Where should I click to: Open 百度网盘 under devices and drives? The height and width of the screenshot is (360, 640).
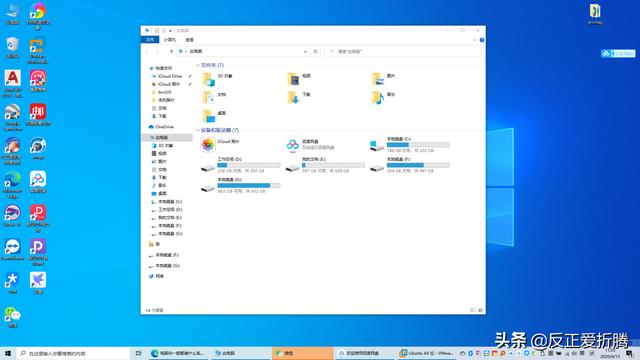311,144
